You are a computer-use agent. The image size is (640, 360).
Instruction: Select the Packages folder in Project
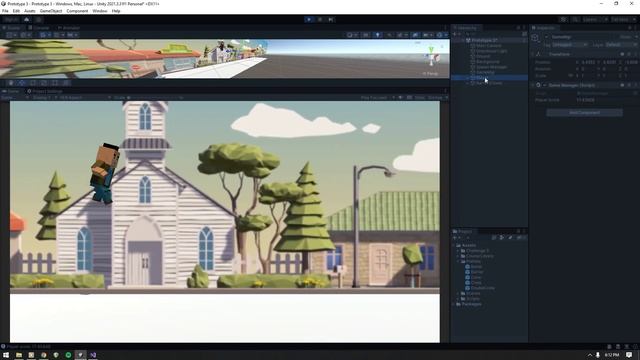471,304
